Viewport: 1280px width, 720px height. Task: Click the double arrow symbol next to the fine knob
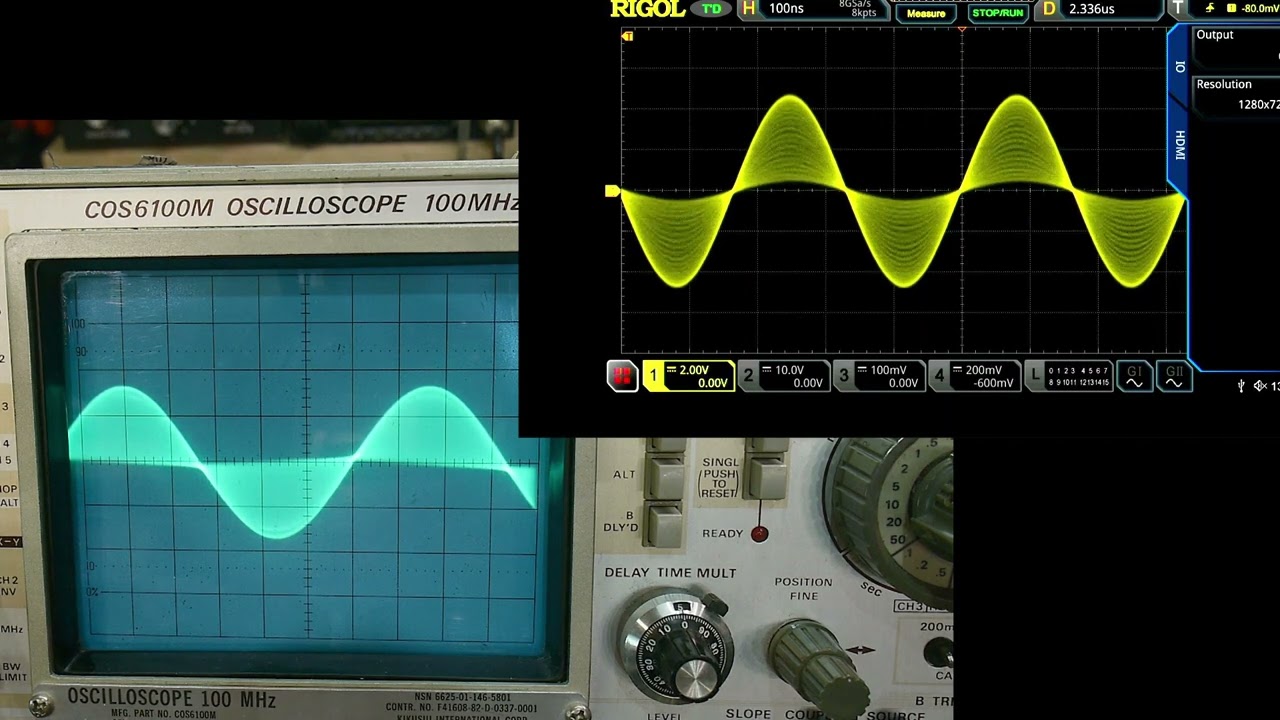(x=859, y=649)
